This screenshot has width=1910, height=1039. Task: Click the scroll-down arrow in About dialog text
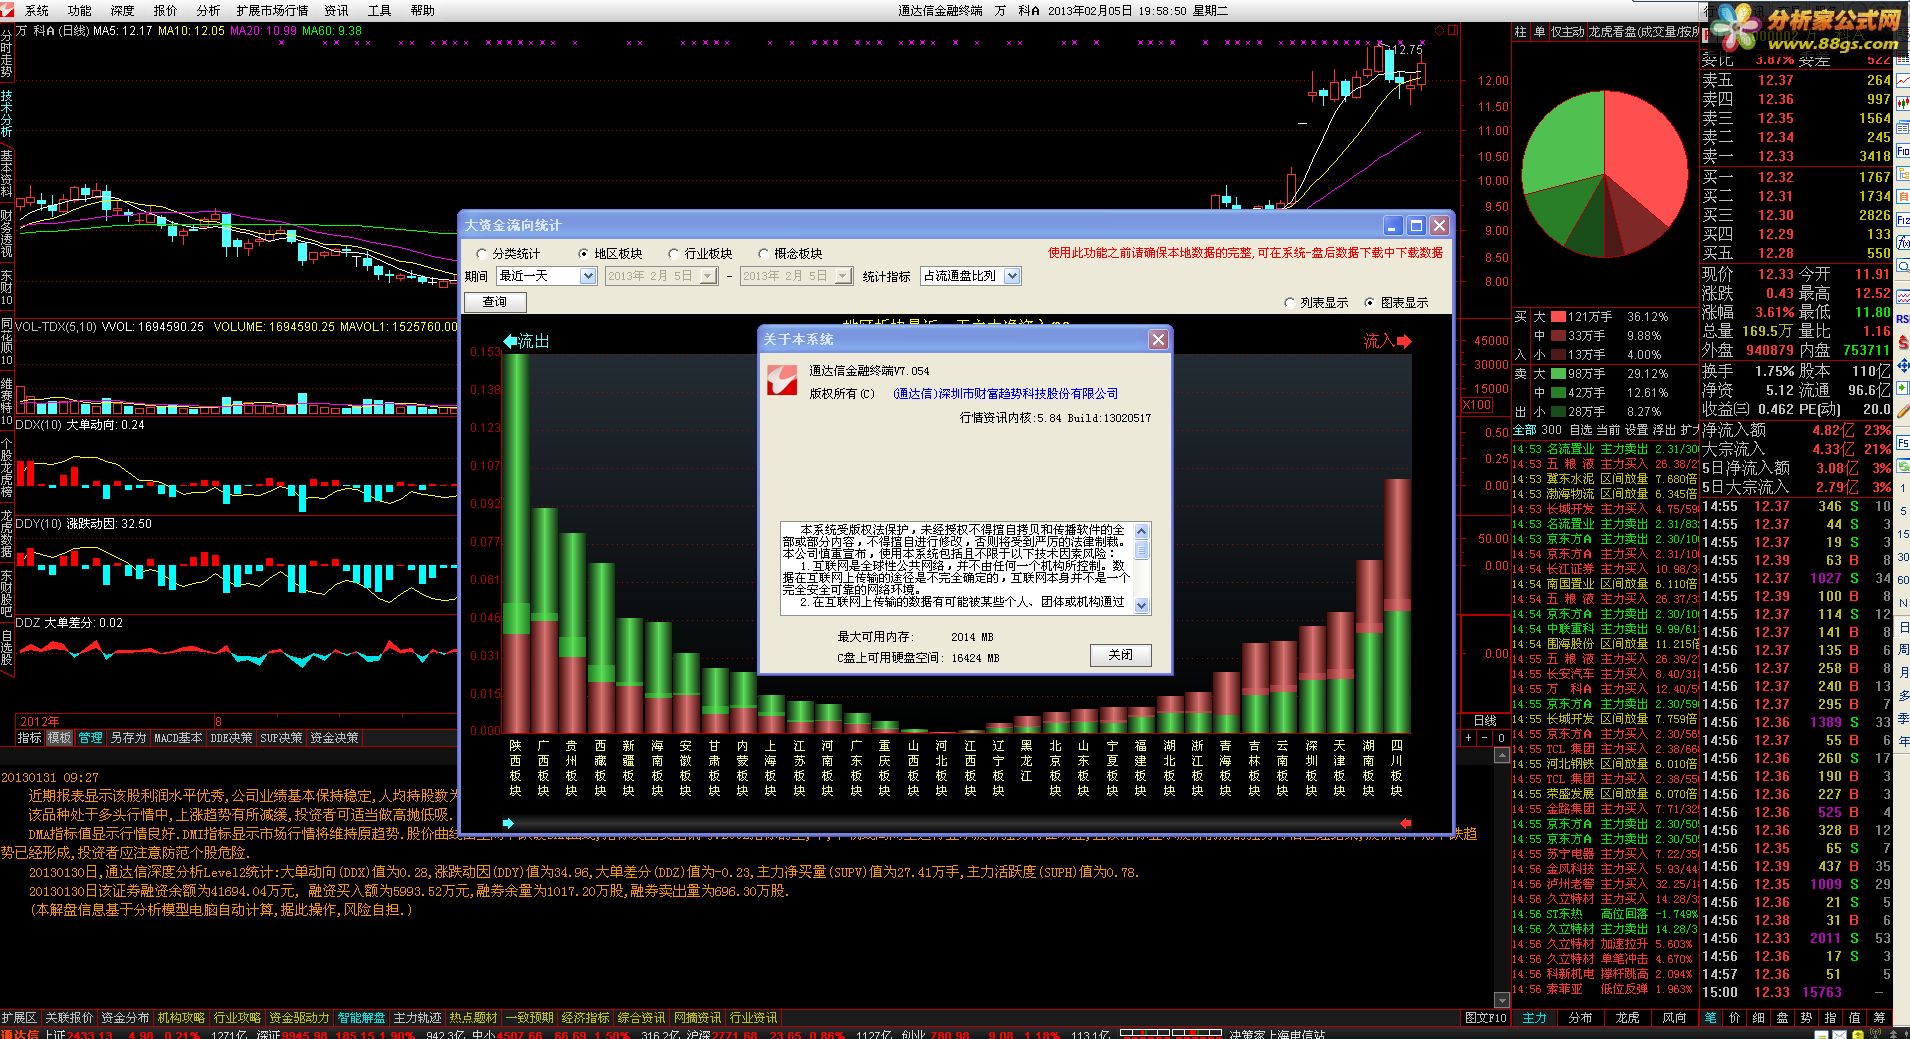pos(1142,606)
